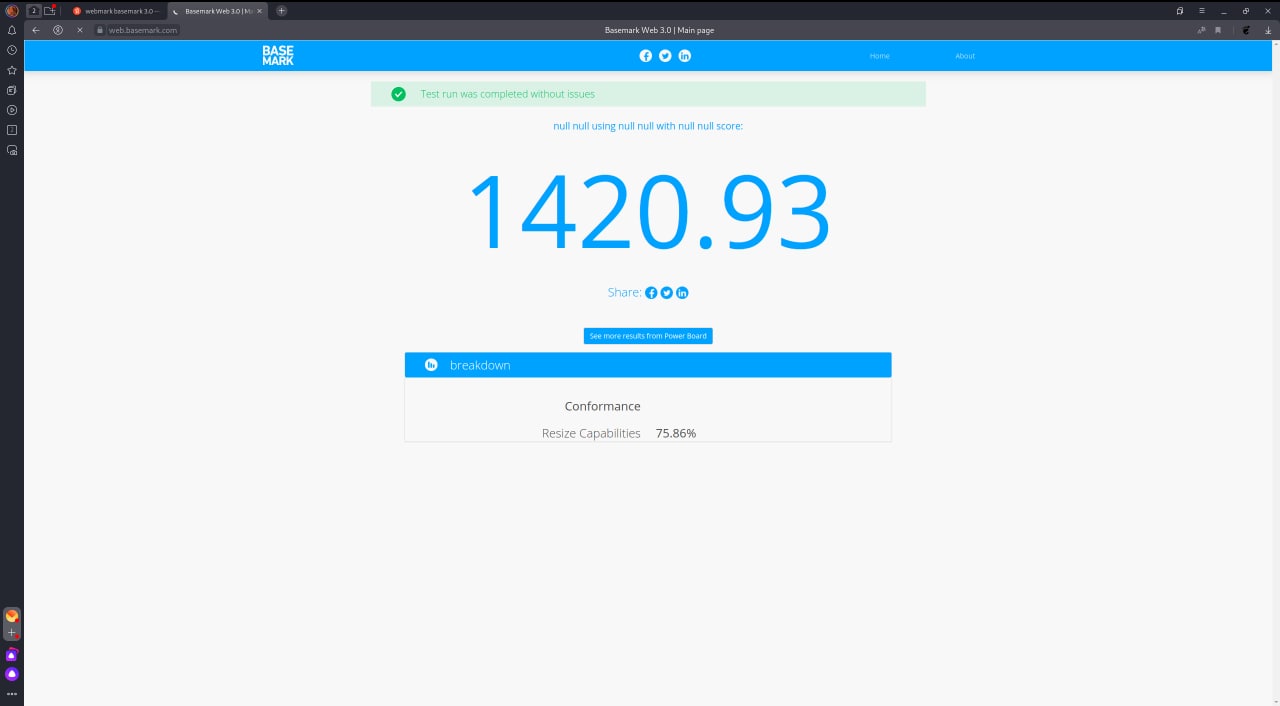
Task: Open the downloads arrow icon
Action: [1268, 30]
